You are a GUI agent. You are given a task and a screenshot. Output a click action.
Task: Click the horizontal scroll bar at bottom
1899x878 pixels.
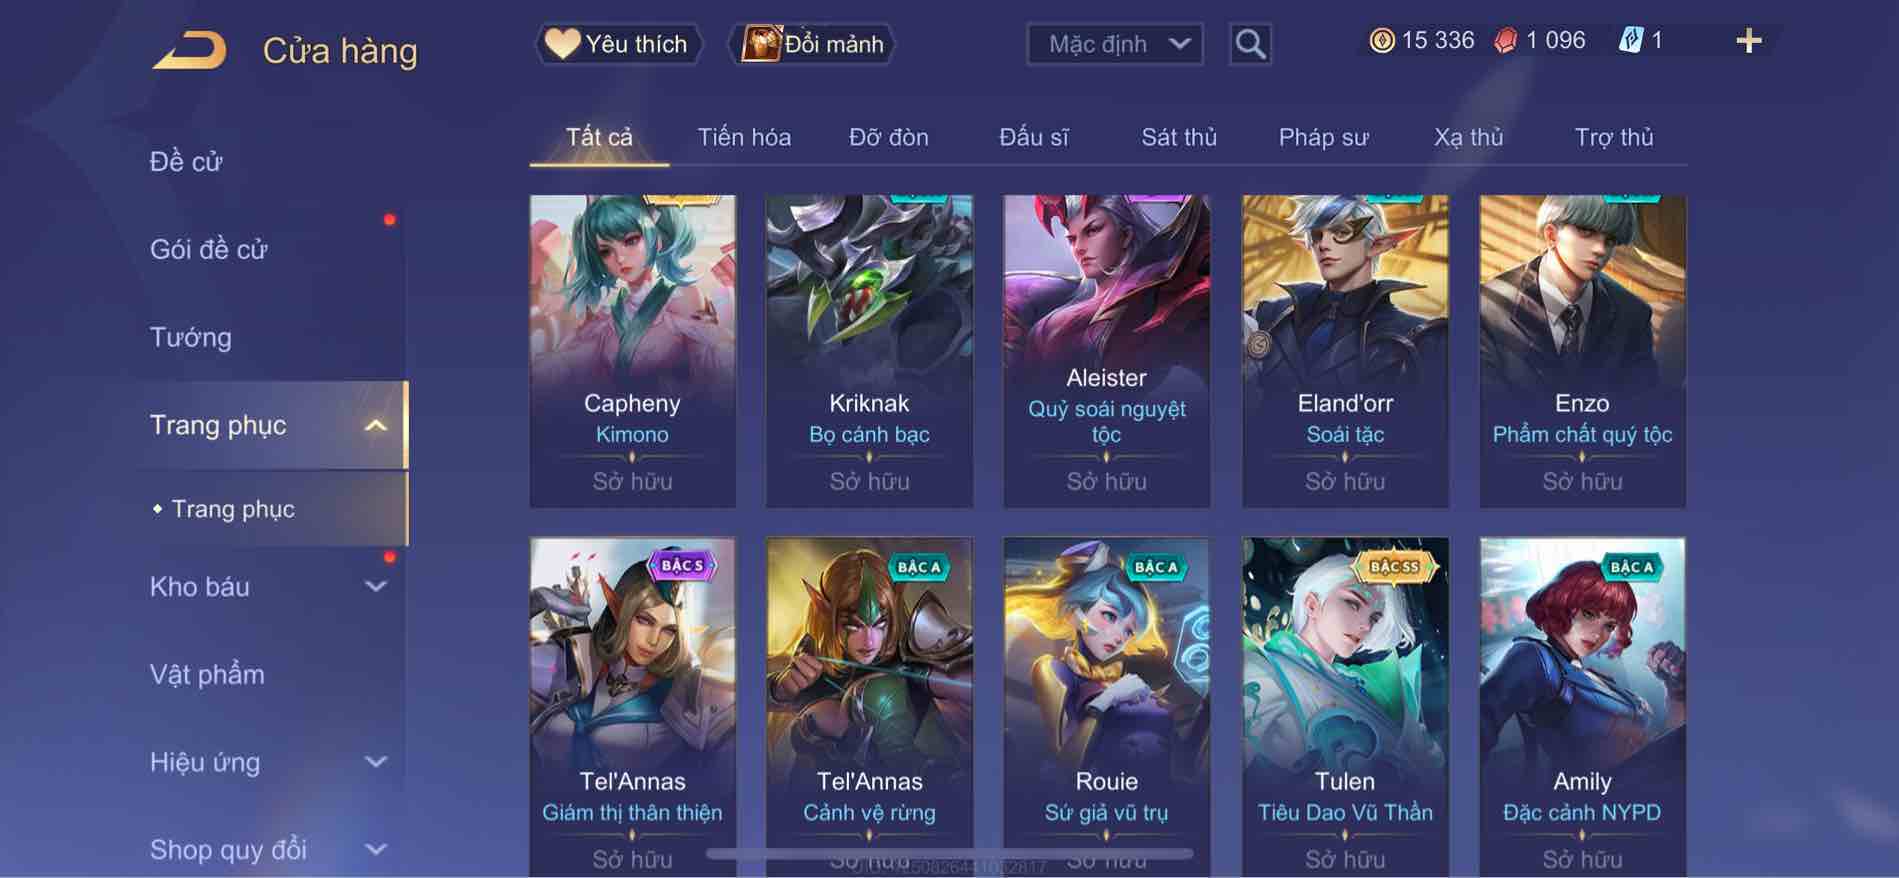[950, 854]
